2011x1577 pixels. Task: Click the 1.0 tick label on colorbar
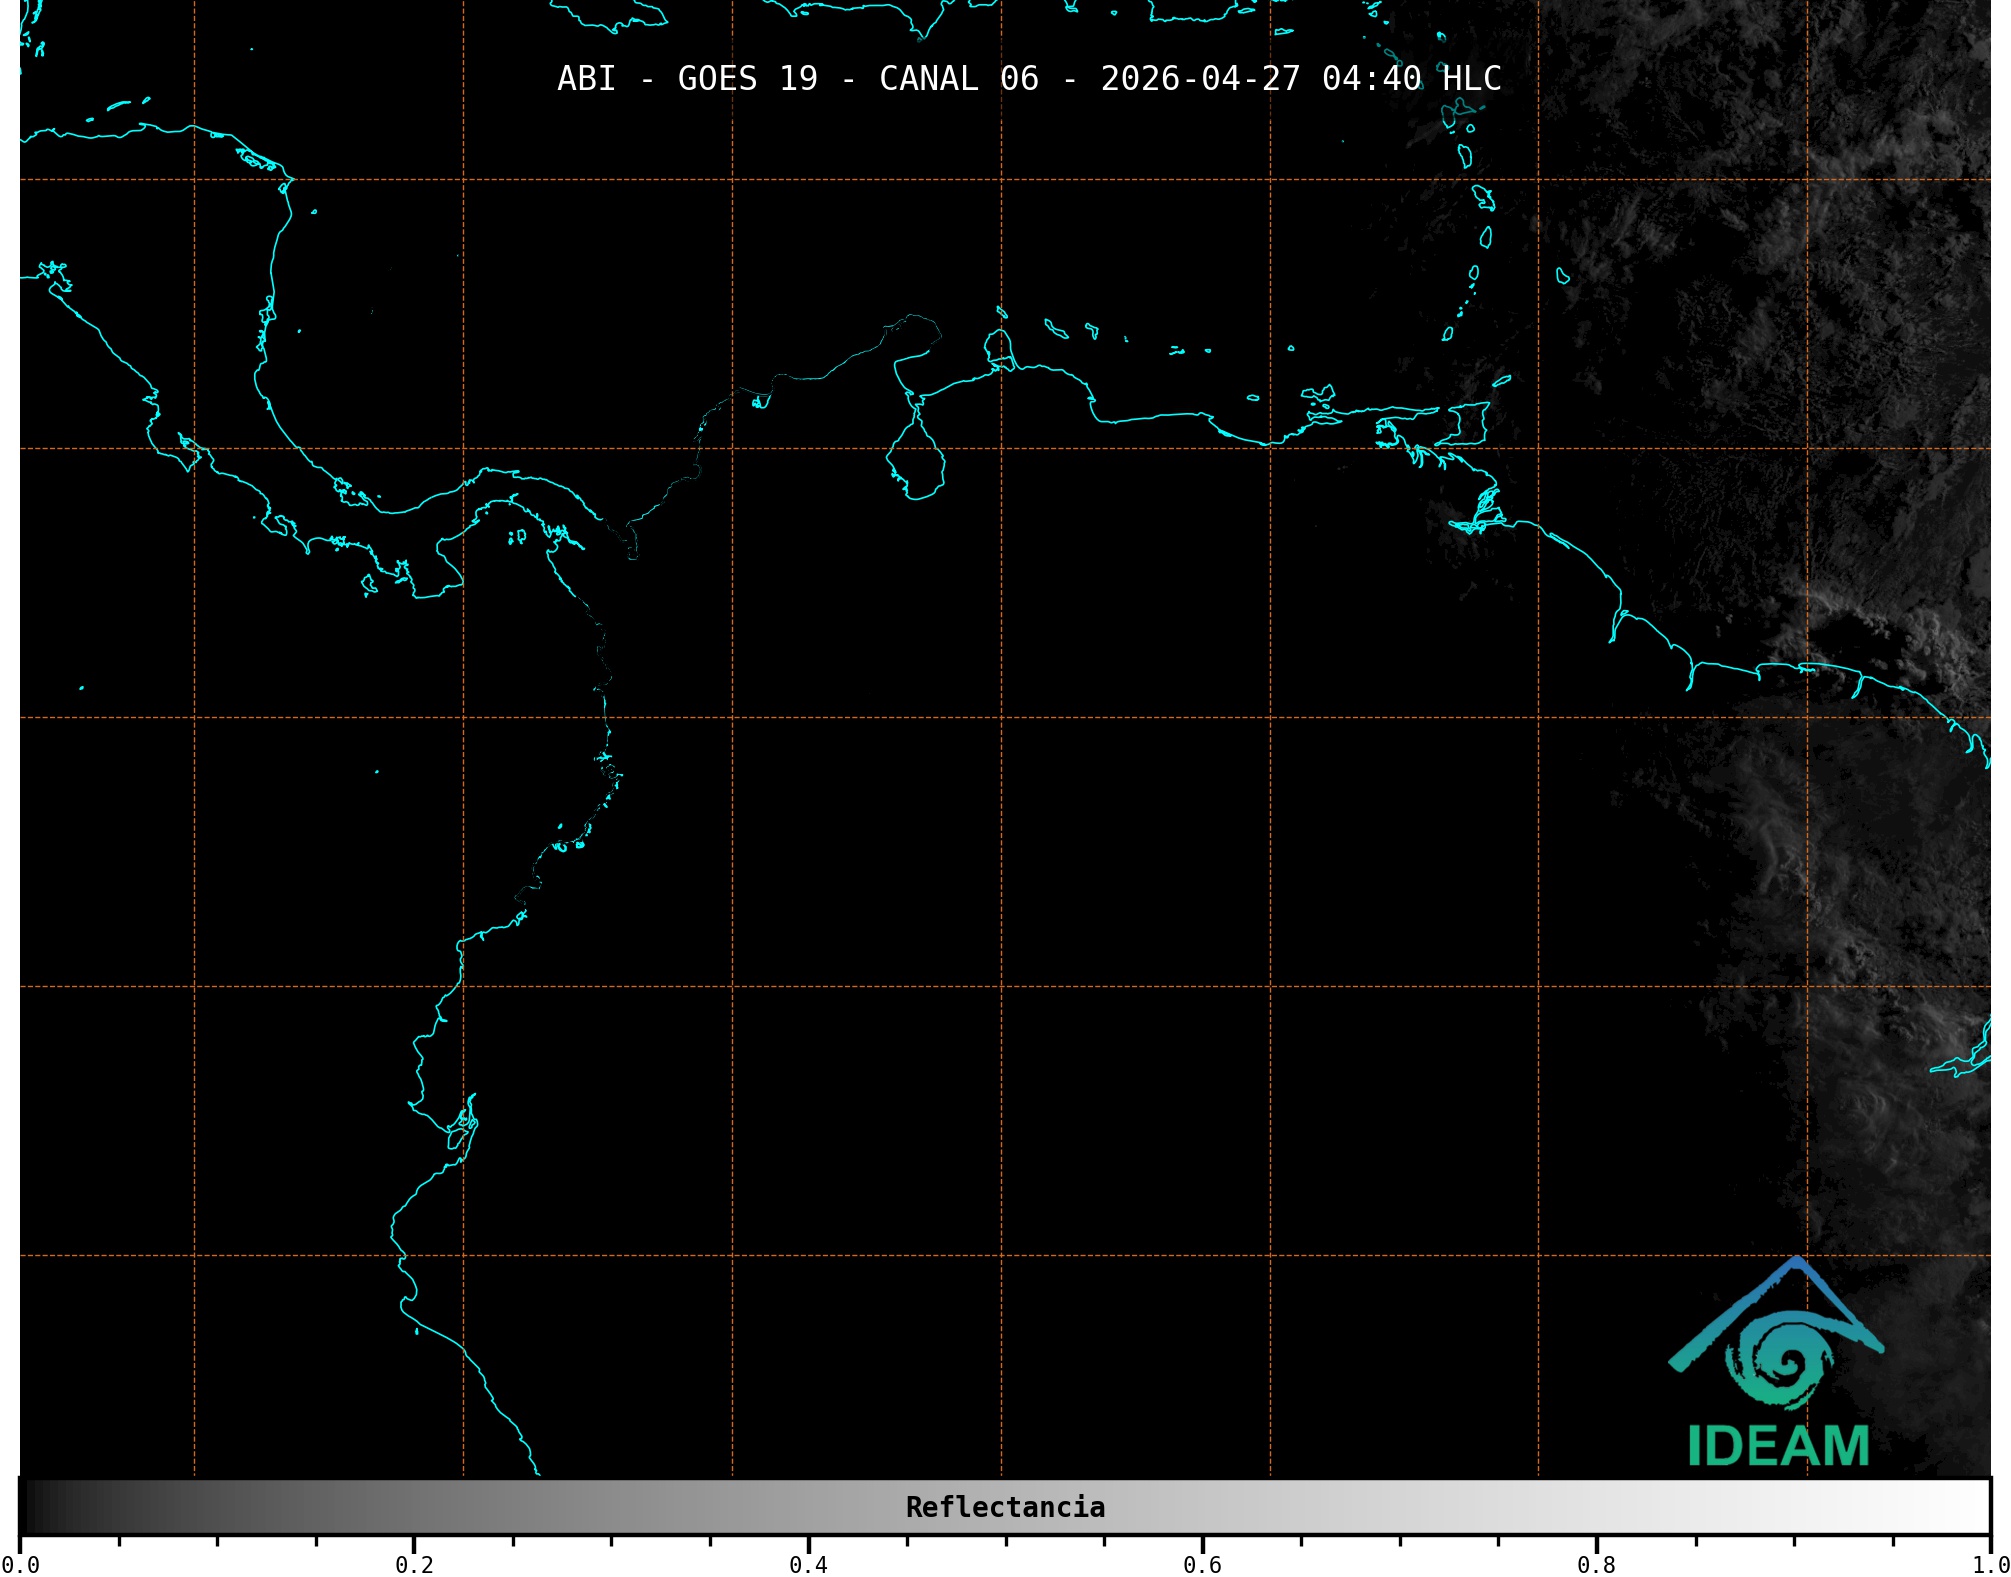coord(1990,1564)
